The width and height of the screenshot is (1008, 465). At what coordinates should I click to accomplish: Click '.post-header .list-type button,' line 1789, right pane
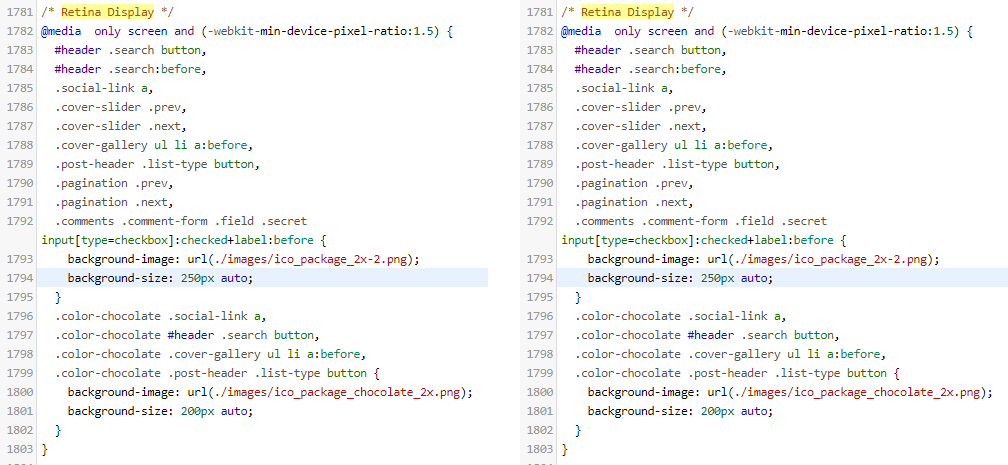click(677, 164)
